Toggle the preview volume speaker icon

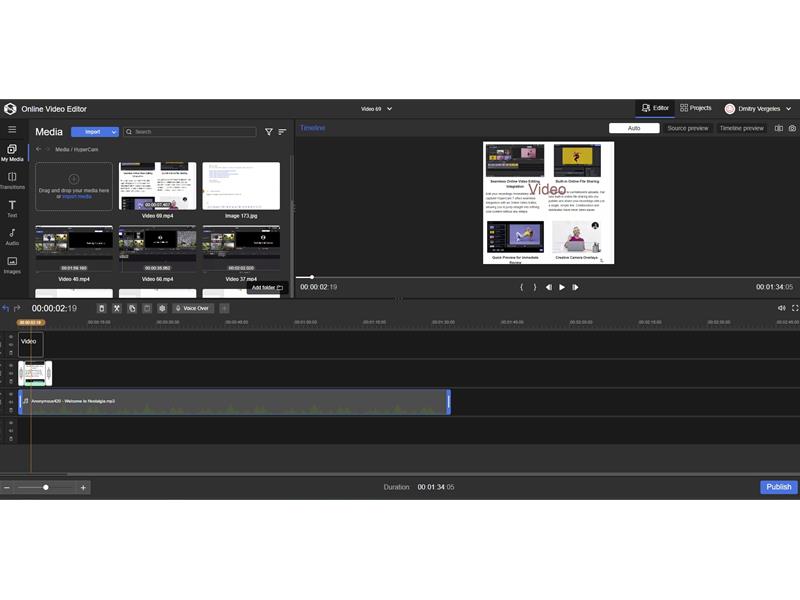coord(781,308)
